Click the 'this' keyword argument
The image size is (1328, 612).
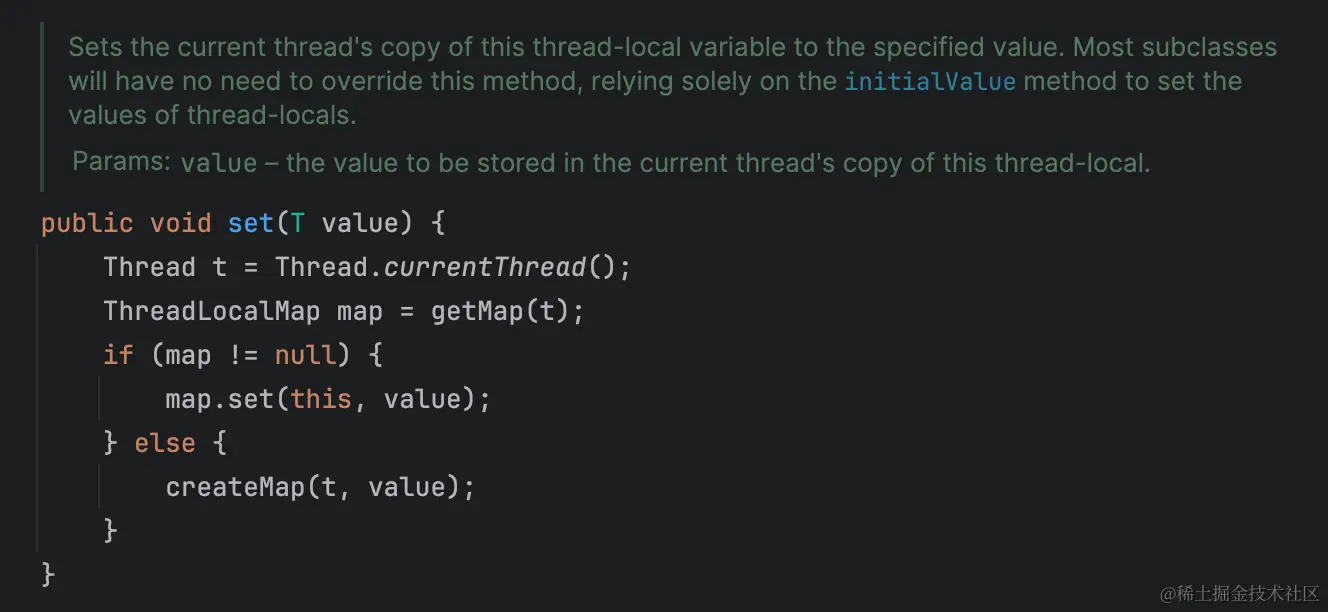pyautogui.click(x=321, y=399)
